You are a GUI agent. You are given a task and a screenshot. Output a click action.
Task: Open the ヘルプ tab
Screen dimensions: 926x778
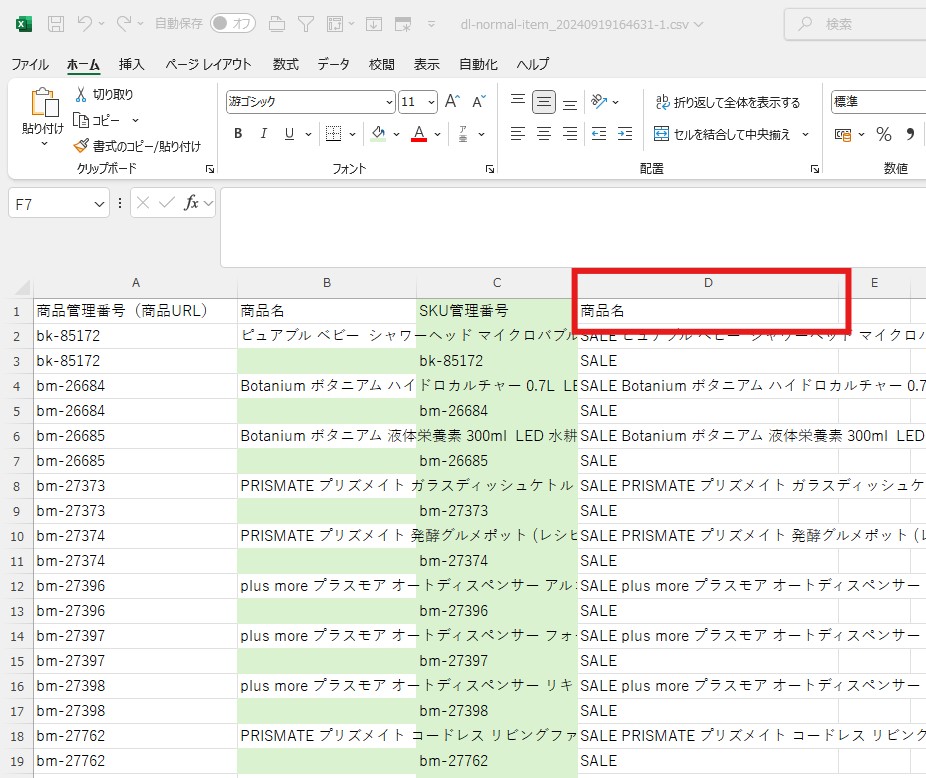pyautogui.click(x=533, y=64)
